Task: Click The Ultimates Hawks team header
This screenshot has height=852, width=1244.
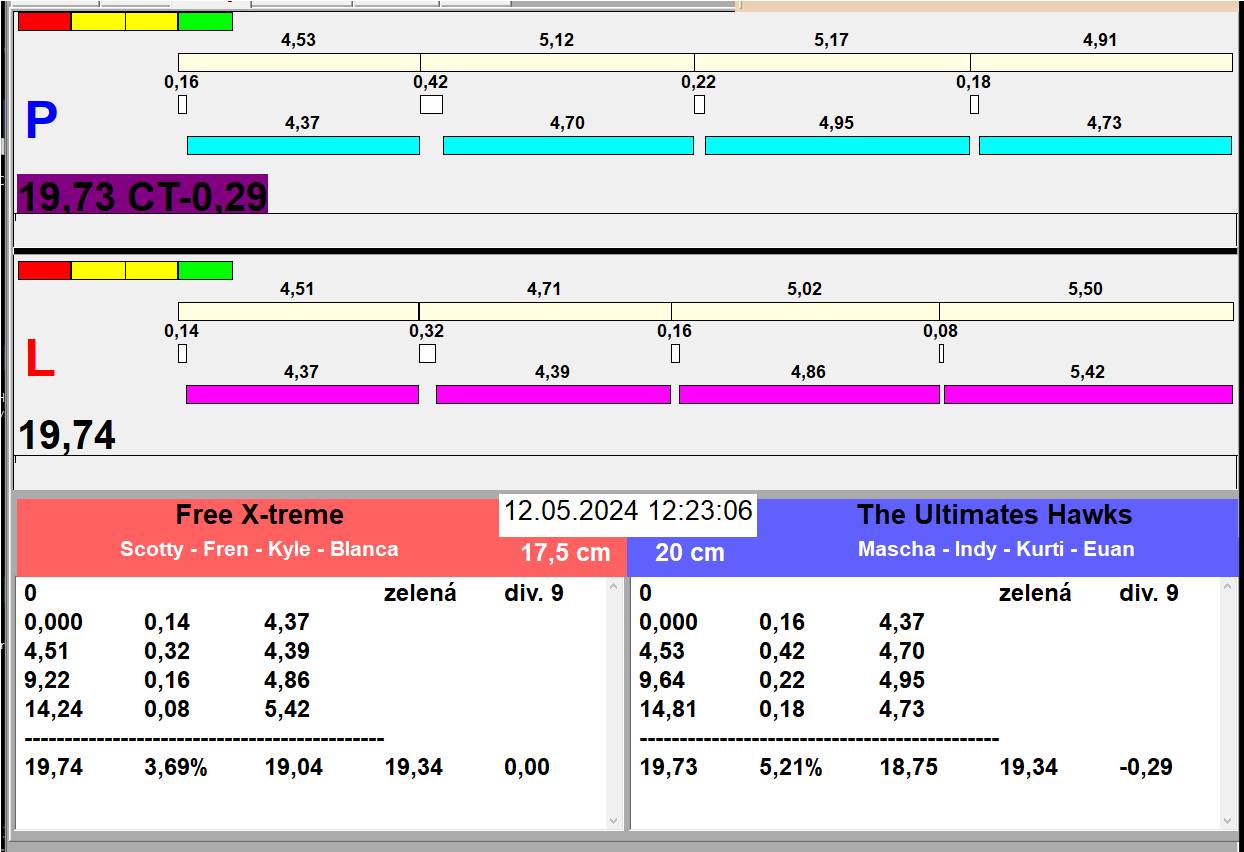Action: pyautogui.click(x=994, y=515)
